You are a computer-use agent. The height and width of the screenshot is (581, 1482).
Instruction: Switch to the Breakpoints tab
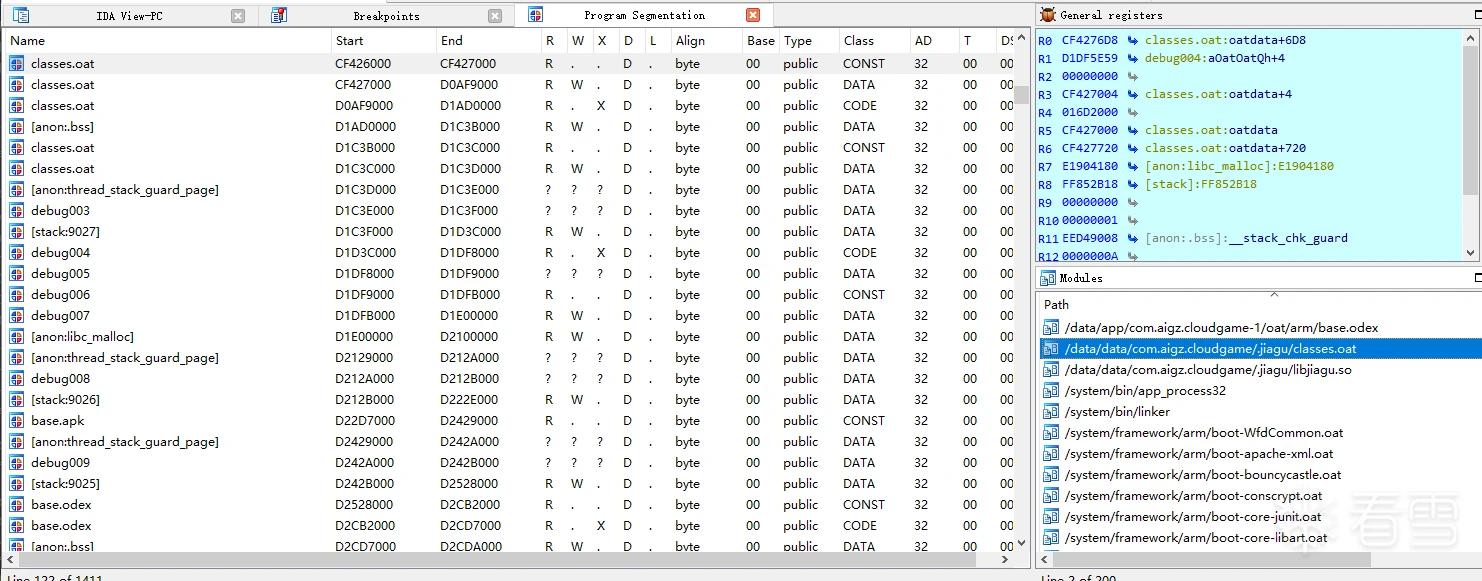point(386,16)
